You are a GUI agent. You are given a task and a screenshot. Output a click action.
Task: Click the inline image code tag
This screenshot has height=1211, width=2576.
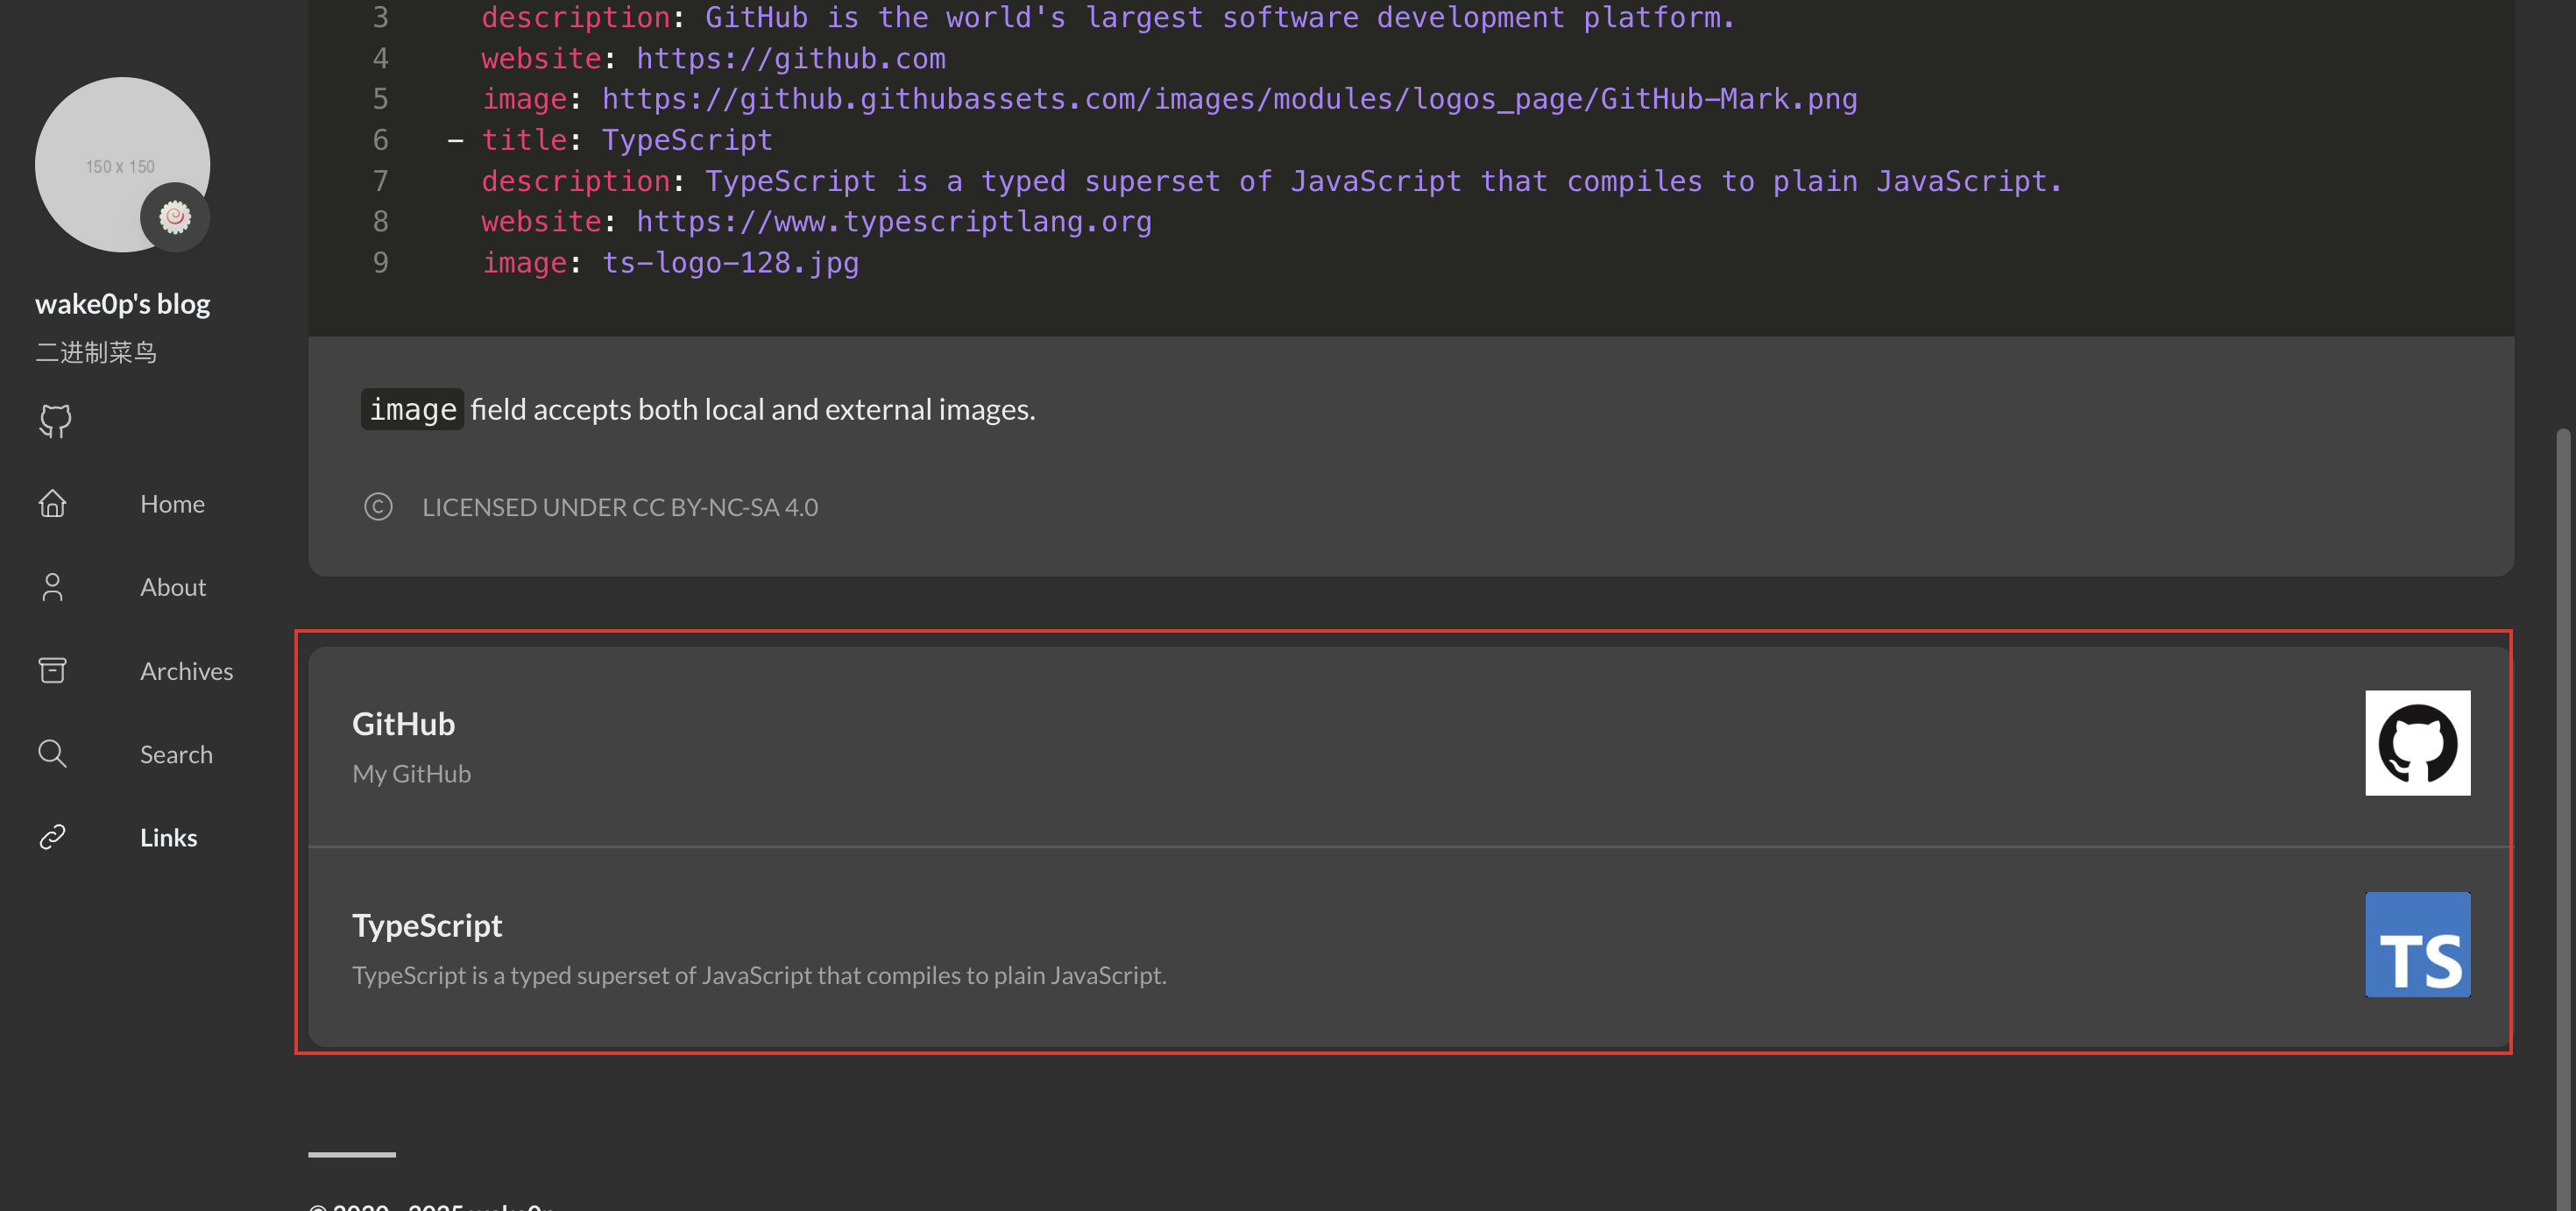[412, 409]
